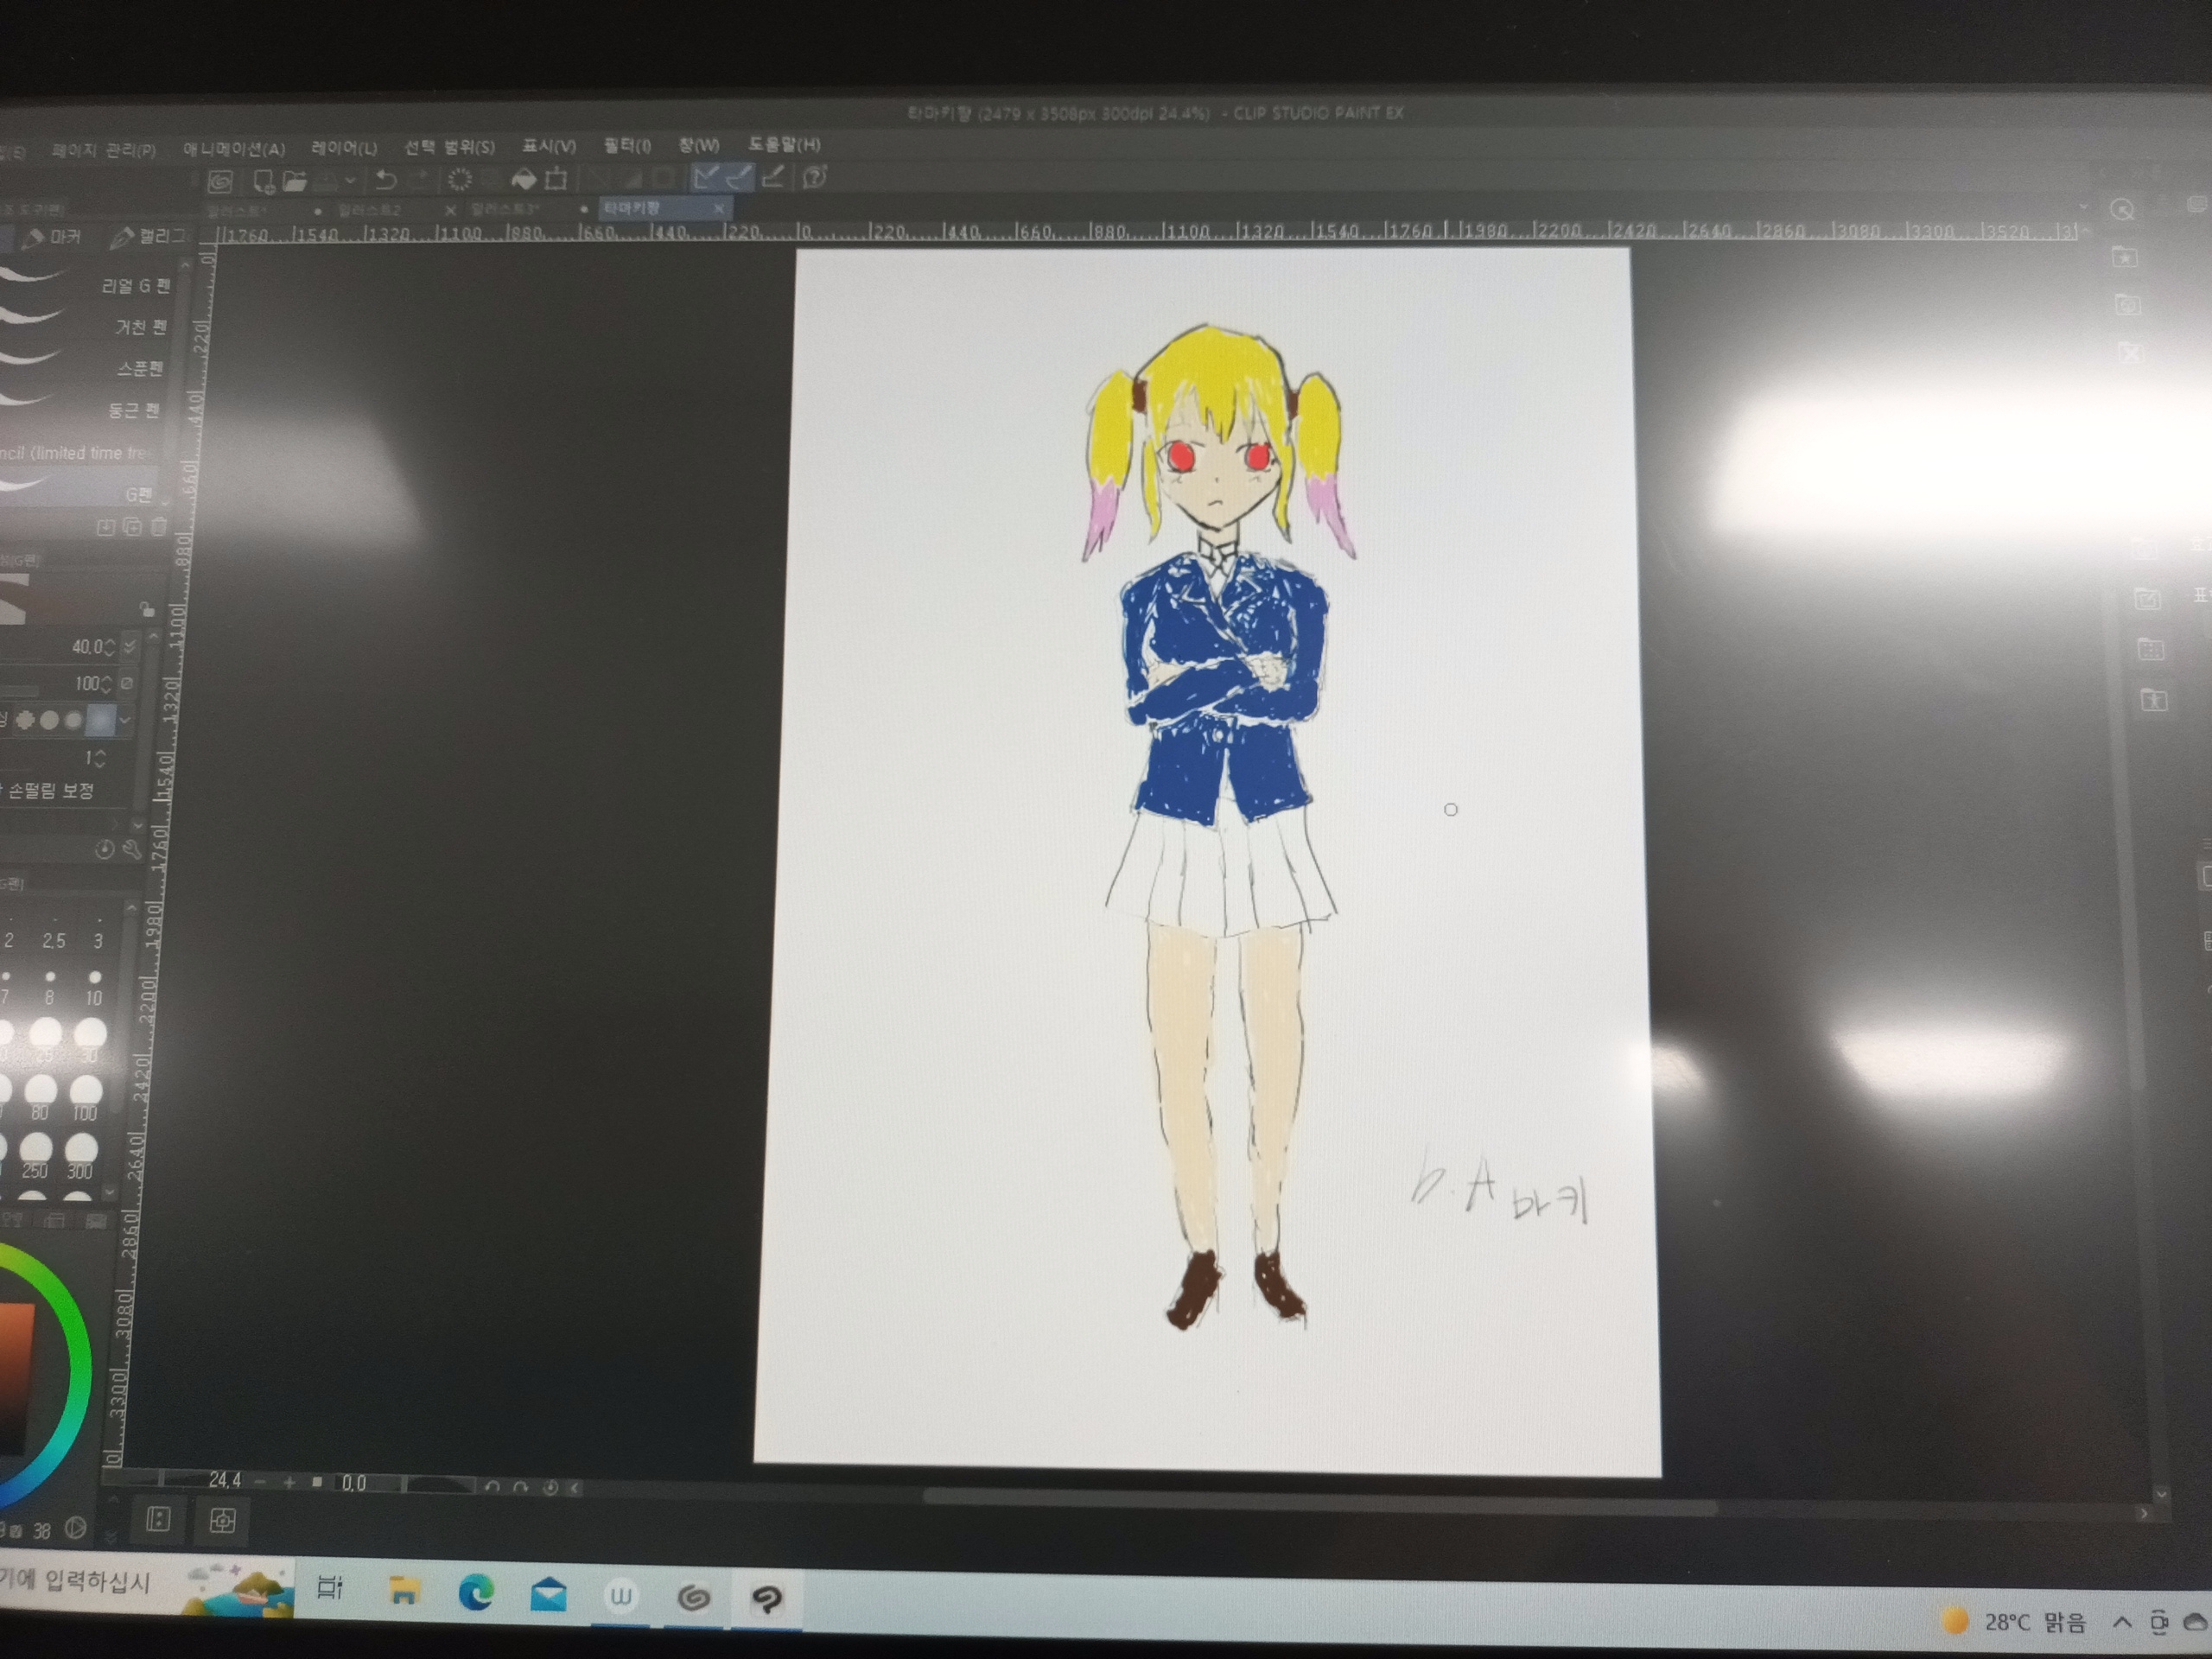Click the fill bucket toolbar icon
This screenshot has height=1659, width=2212.
[x=523, y=179]
